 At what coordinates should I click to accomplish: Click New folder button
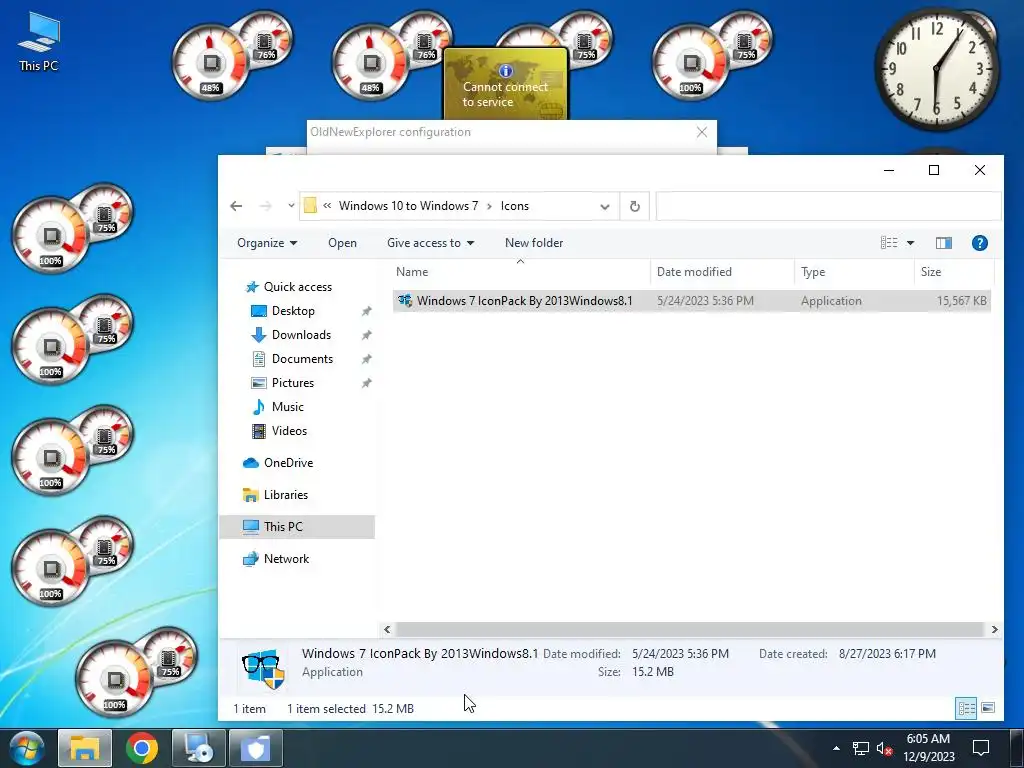click(534, 243)
